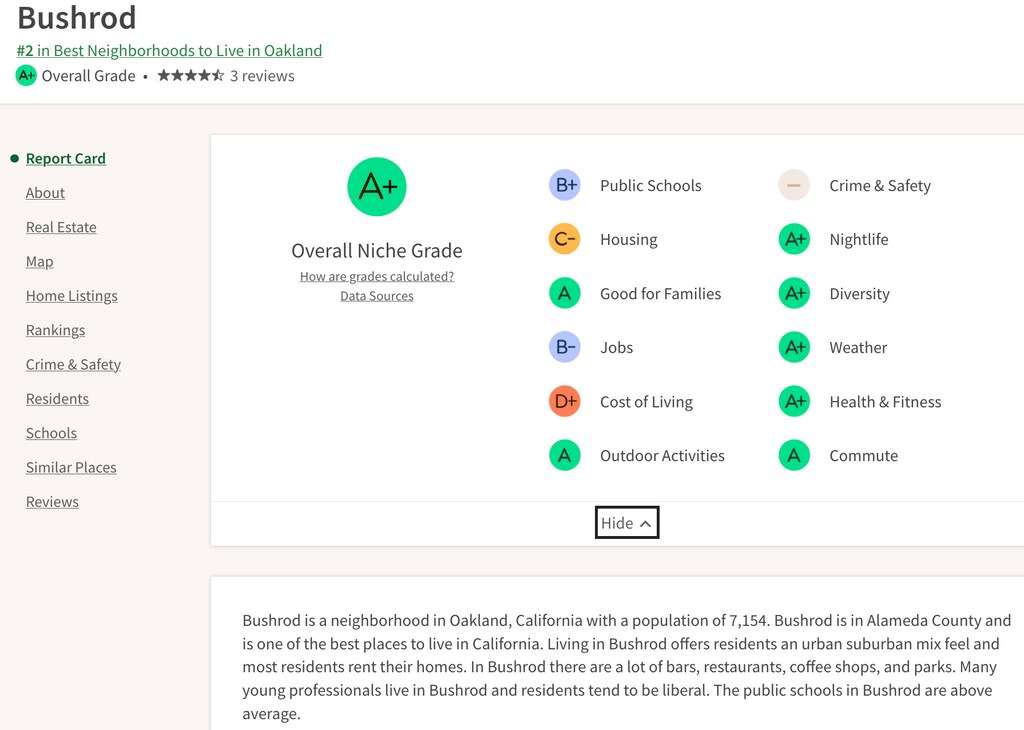Click the Crime & Safety dash grade icon
This screenshot has width=1024, height=730.
tap(794, 185)
